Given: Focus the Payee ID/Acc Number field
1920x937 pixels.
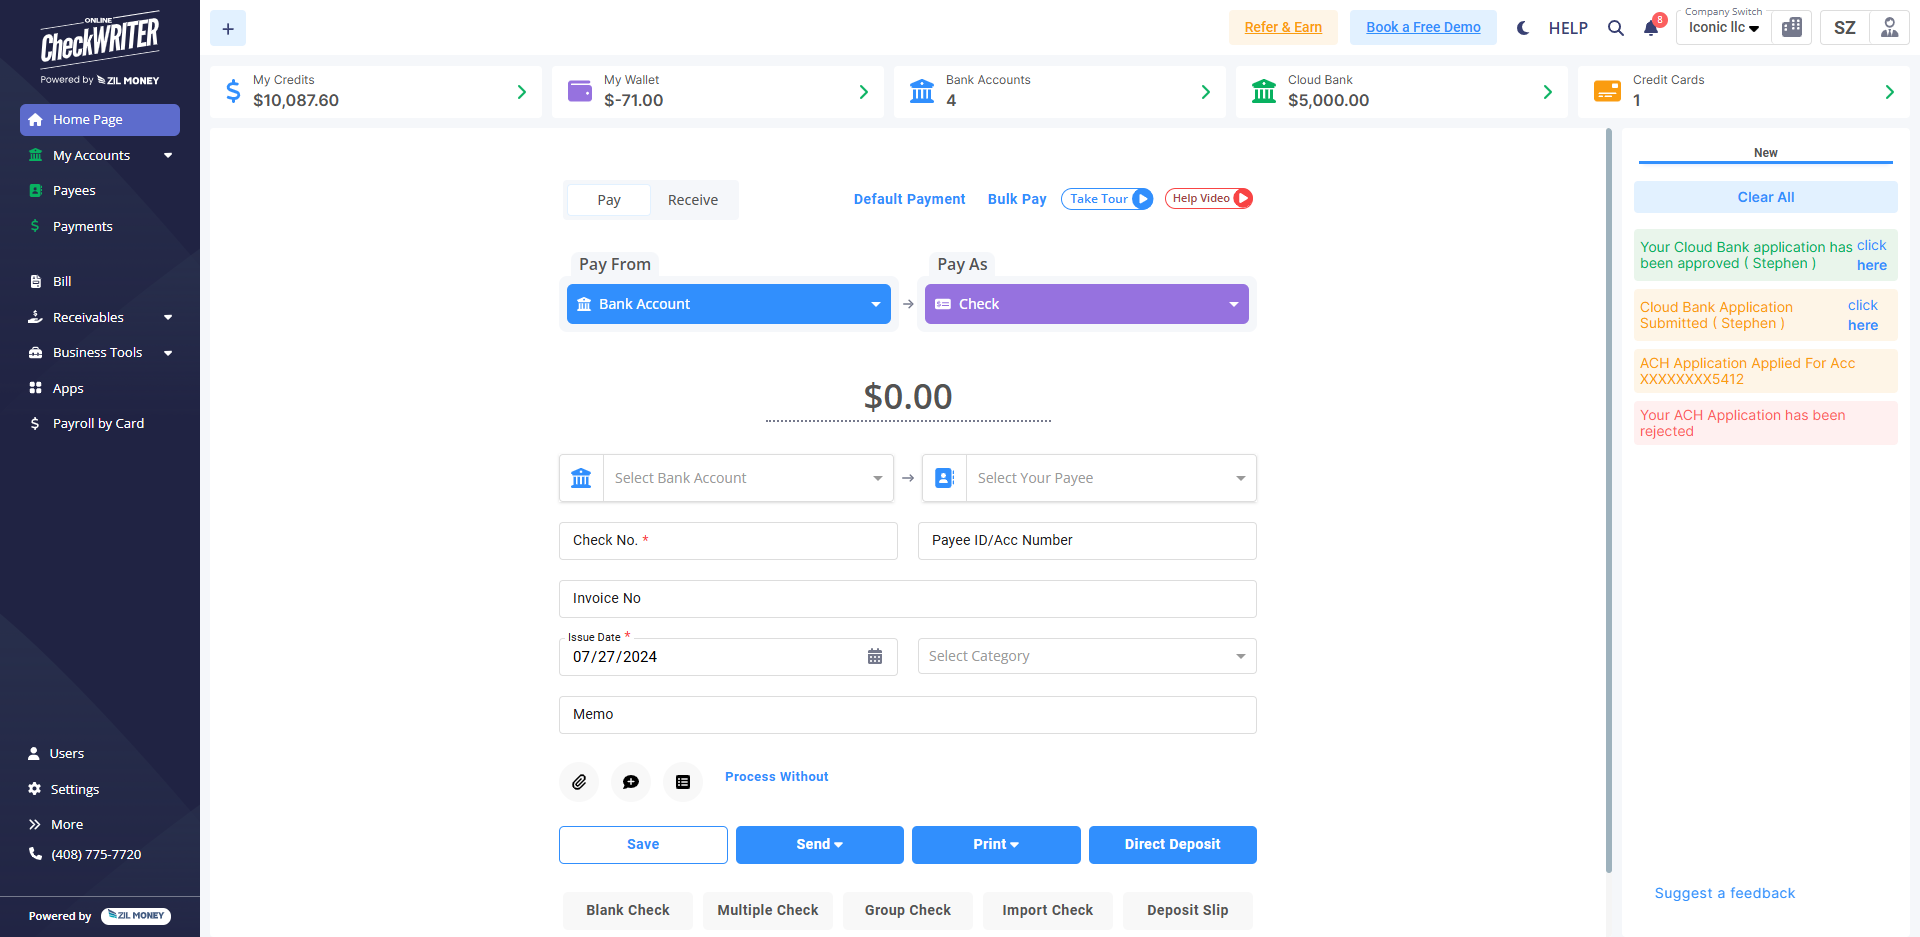Looking at the screenshot, I should coord(1087,541).
